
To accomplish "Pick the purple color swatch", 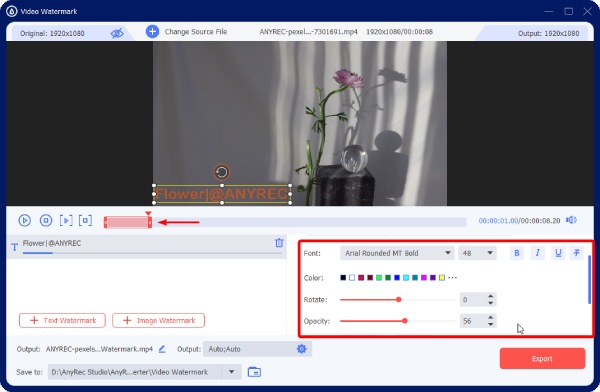I will pyautogui.click(x=433, y=278).
